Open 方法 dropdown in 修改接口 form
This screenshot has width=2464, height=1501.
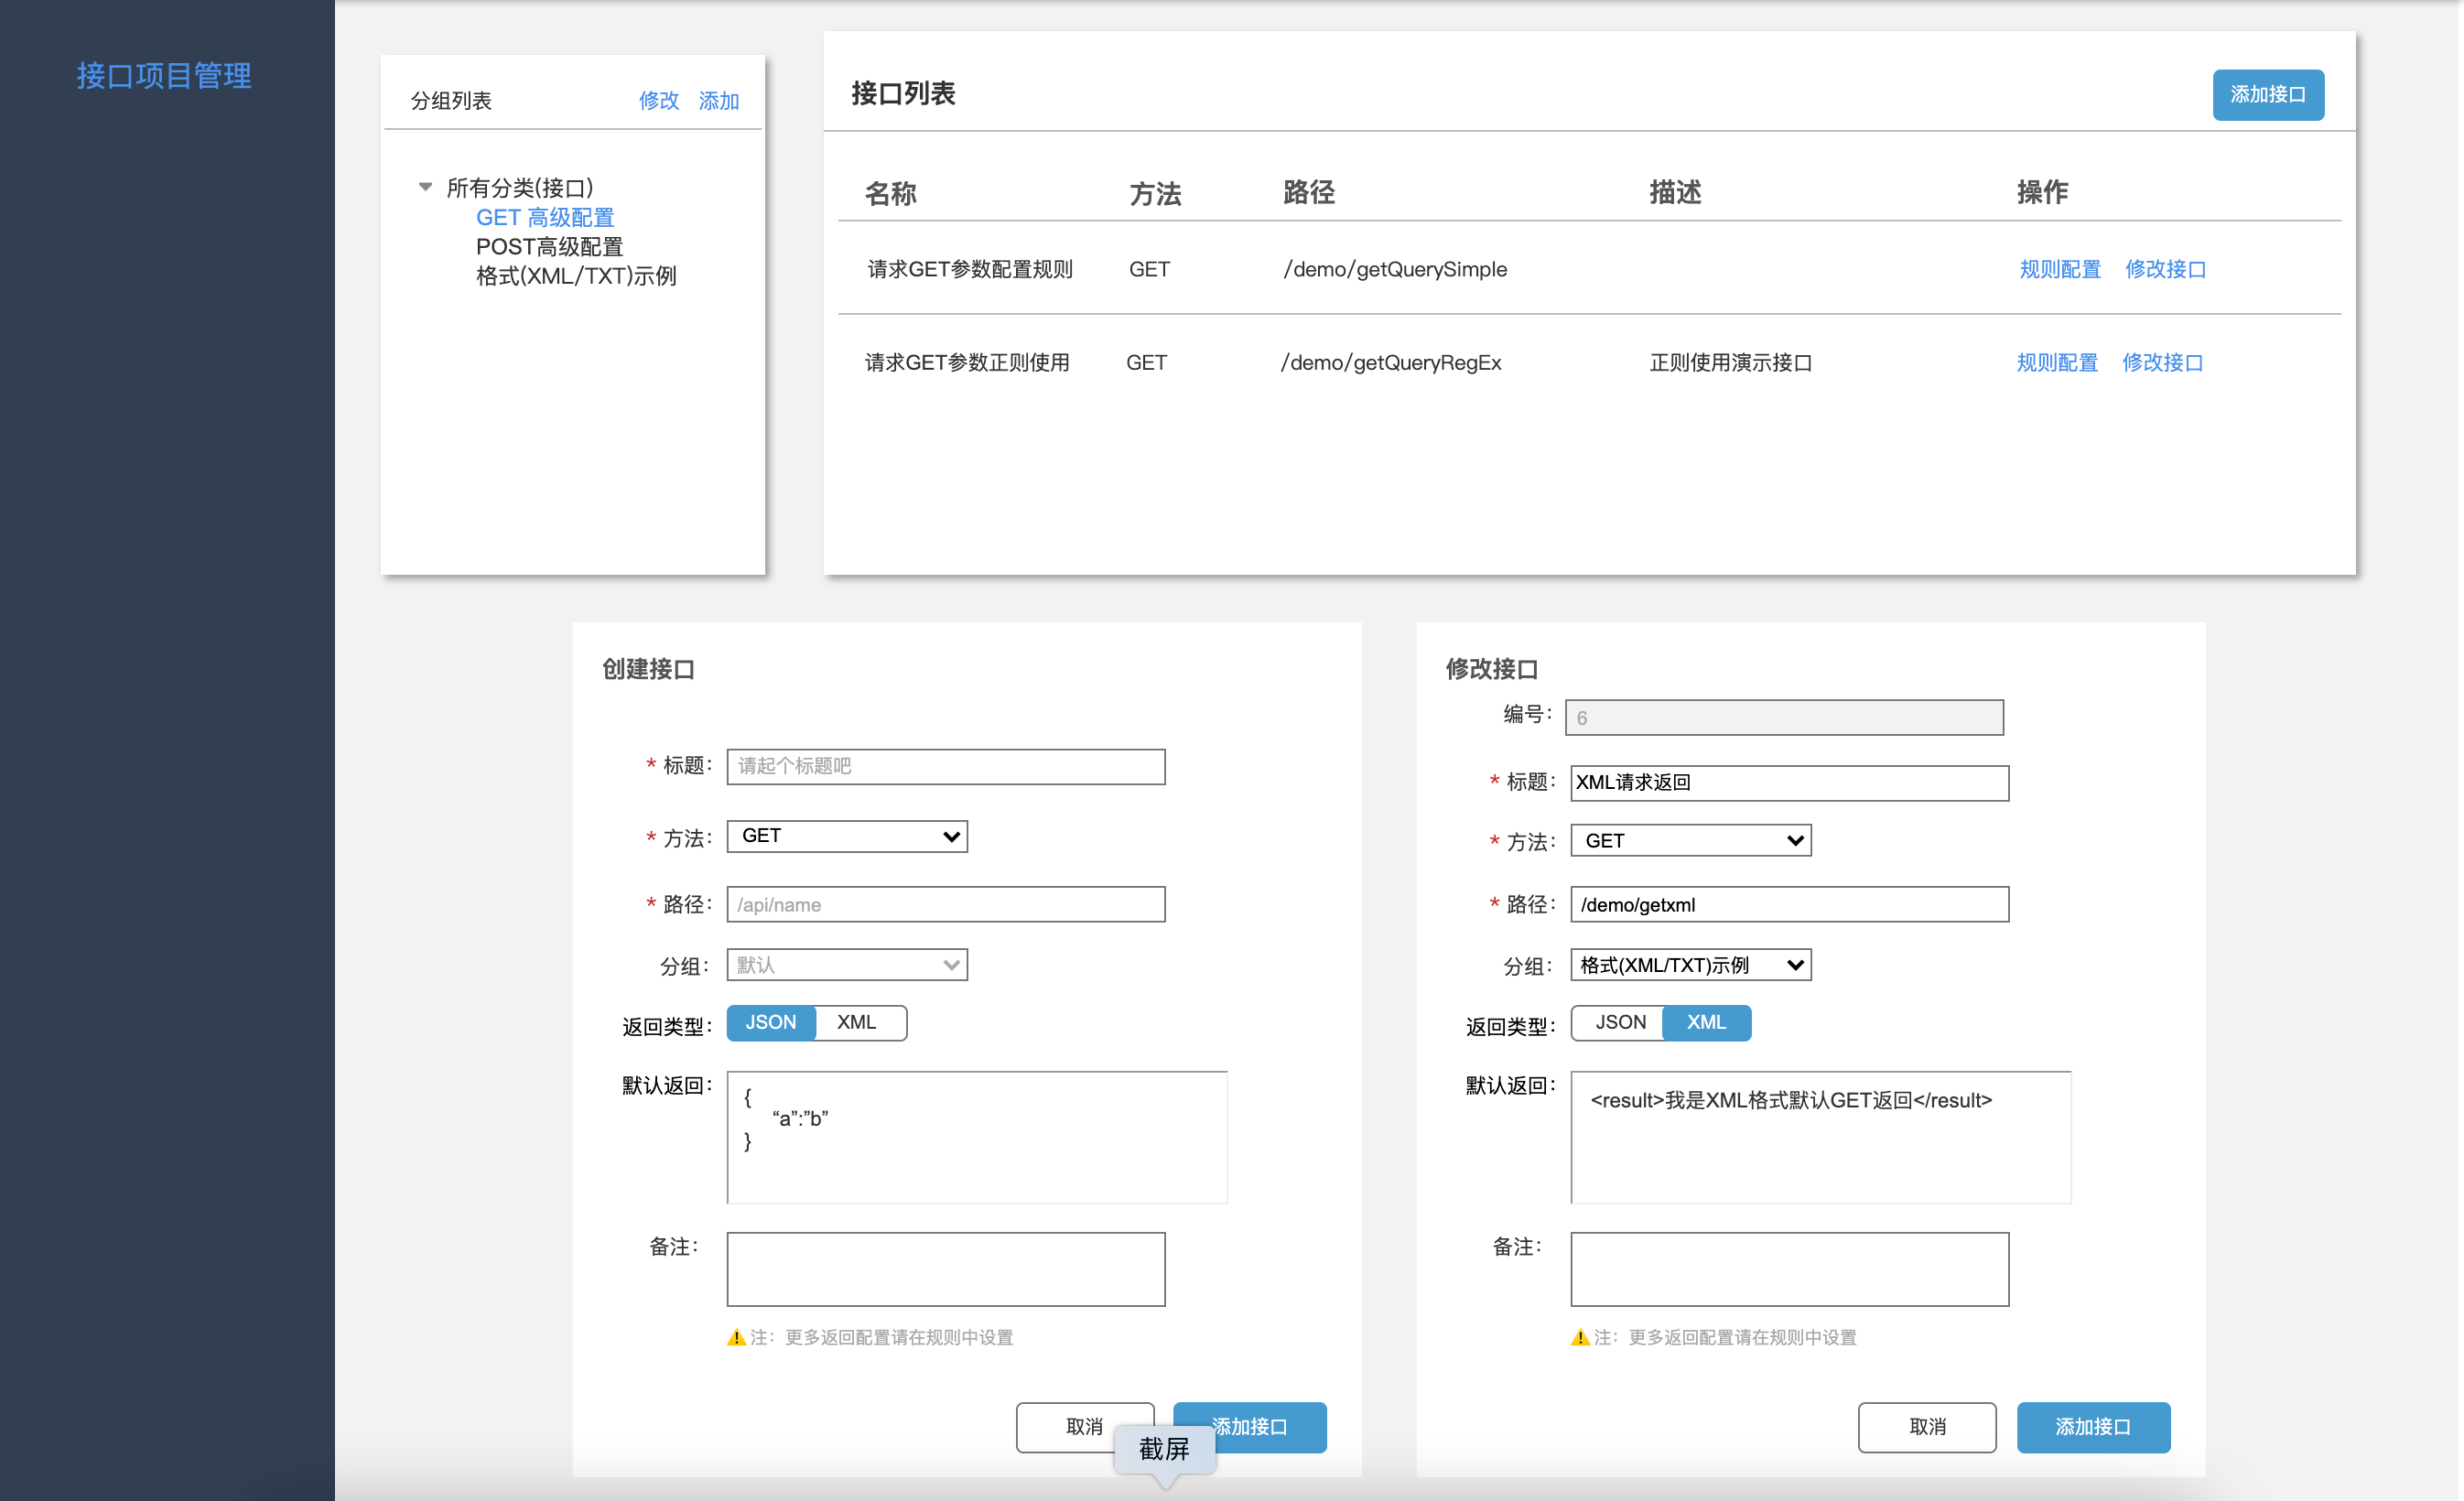(x=1690, y=841)
